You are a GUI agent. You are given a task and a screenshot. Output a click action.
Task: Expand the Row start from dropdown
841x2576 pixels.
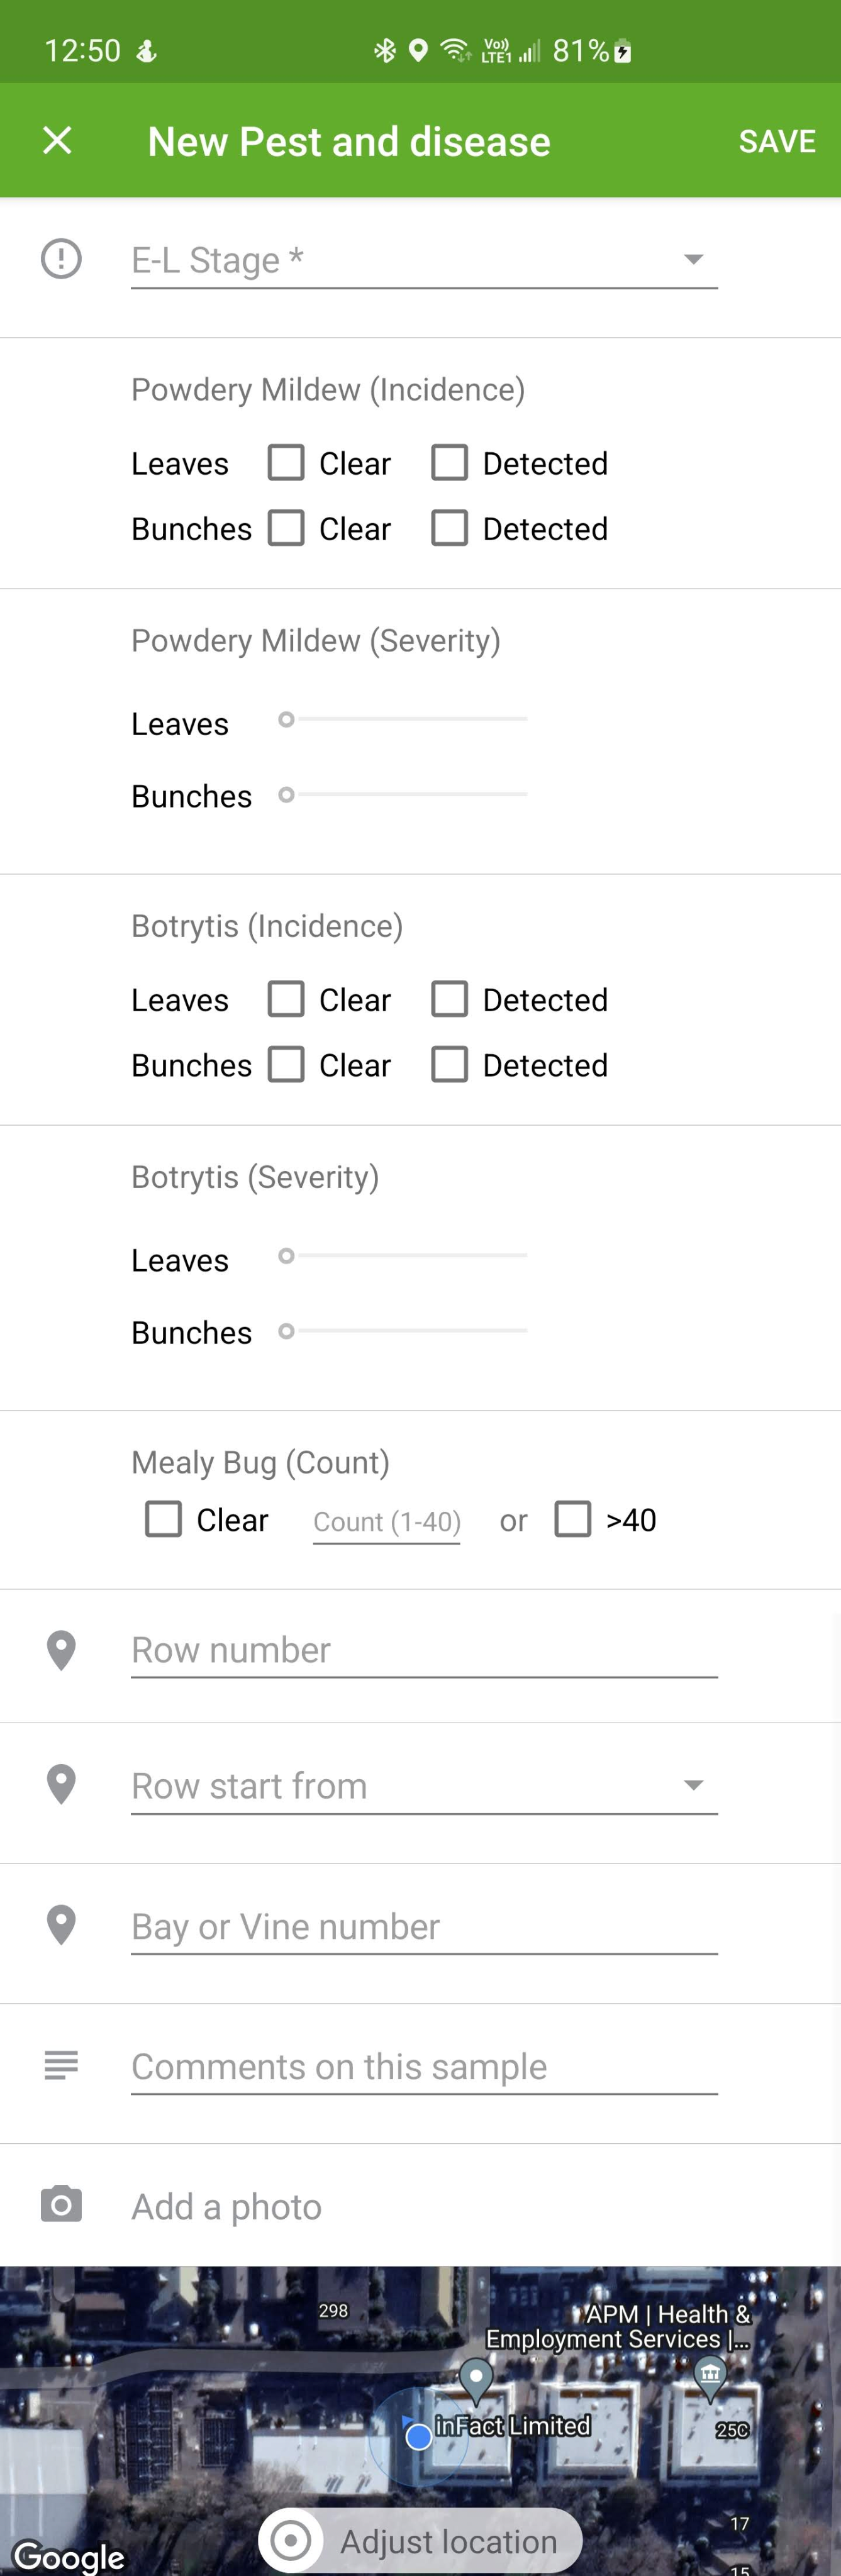click(x=424, y=1786)
